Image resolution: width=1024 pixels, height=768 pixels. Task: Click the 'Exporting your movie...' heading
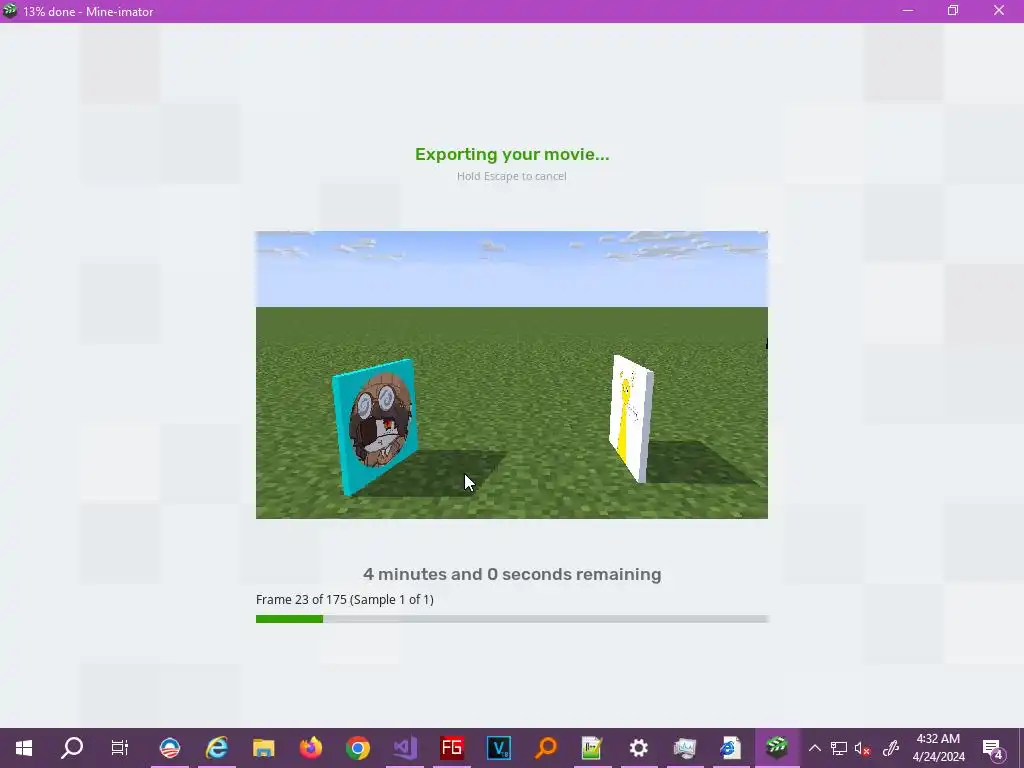512,155
